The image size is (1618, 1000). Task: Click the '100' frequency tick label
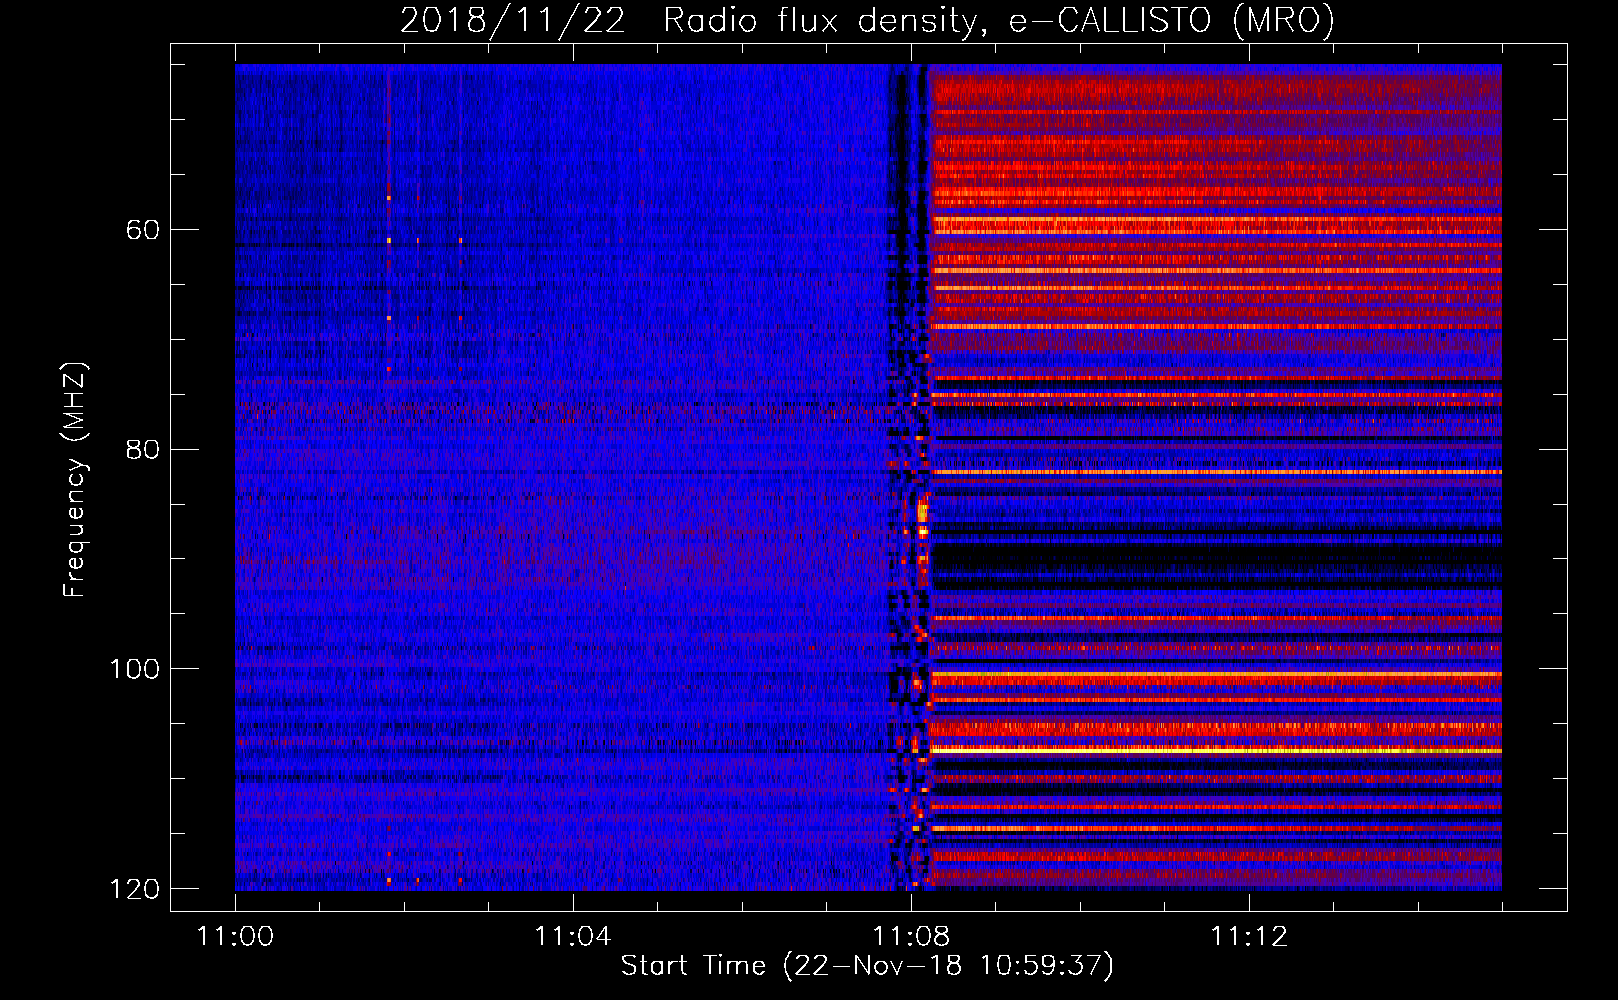click(134, 669)
